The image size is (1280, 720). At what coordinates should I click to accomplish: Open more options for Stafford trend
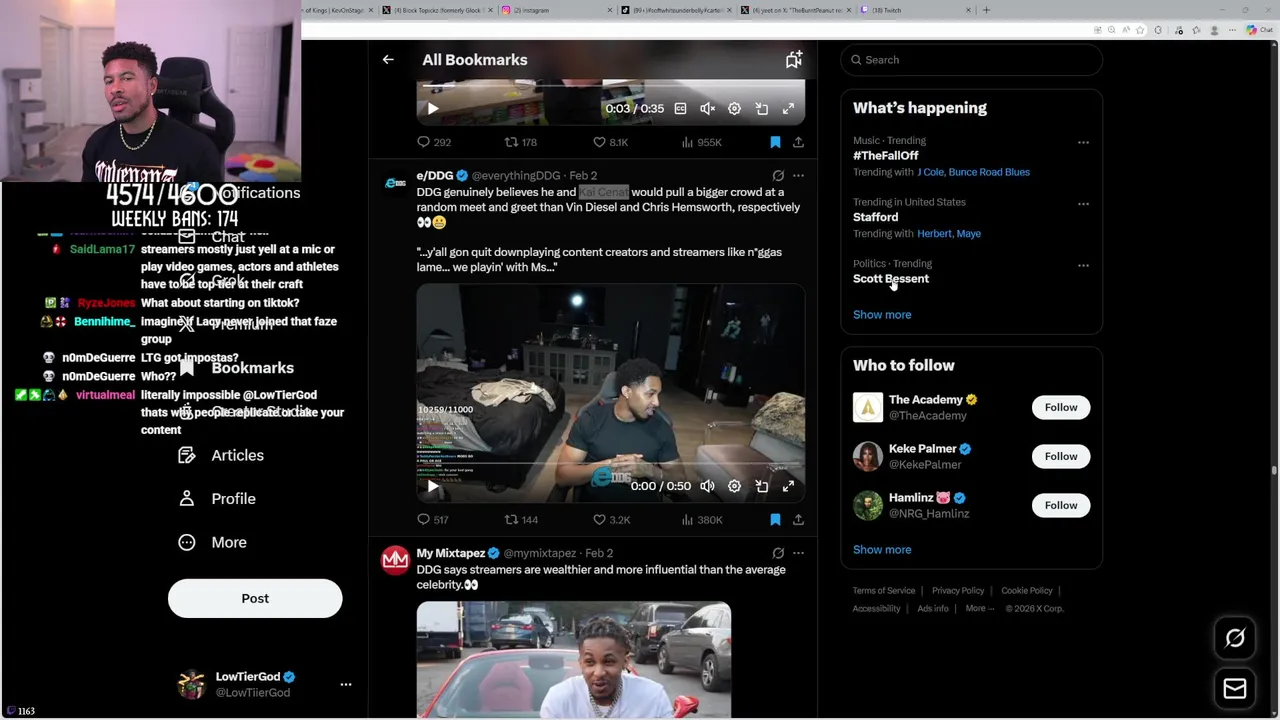coord(1083,204)
